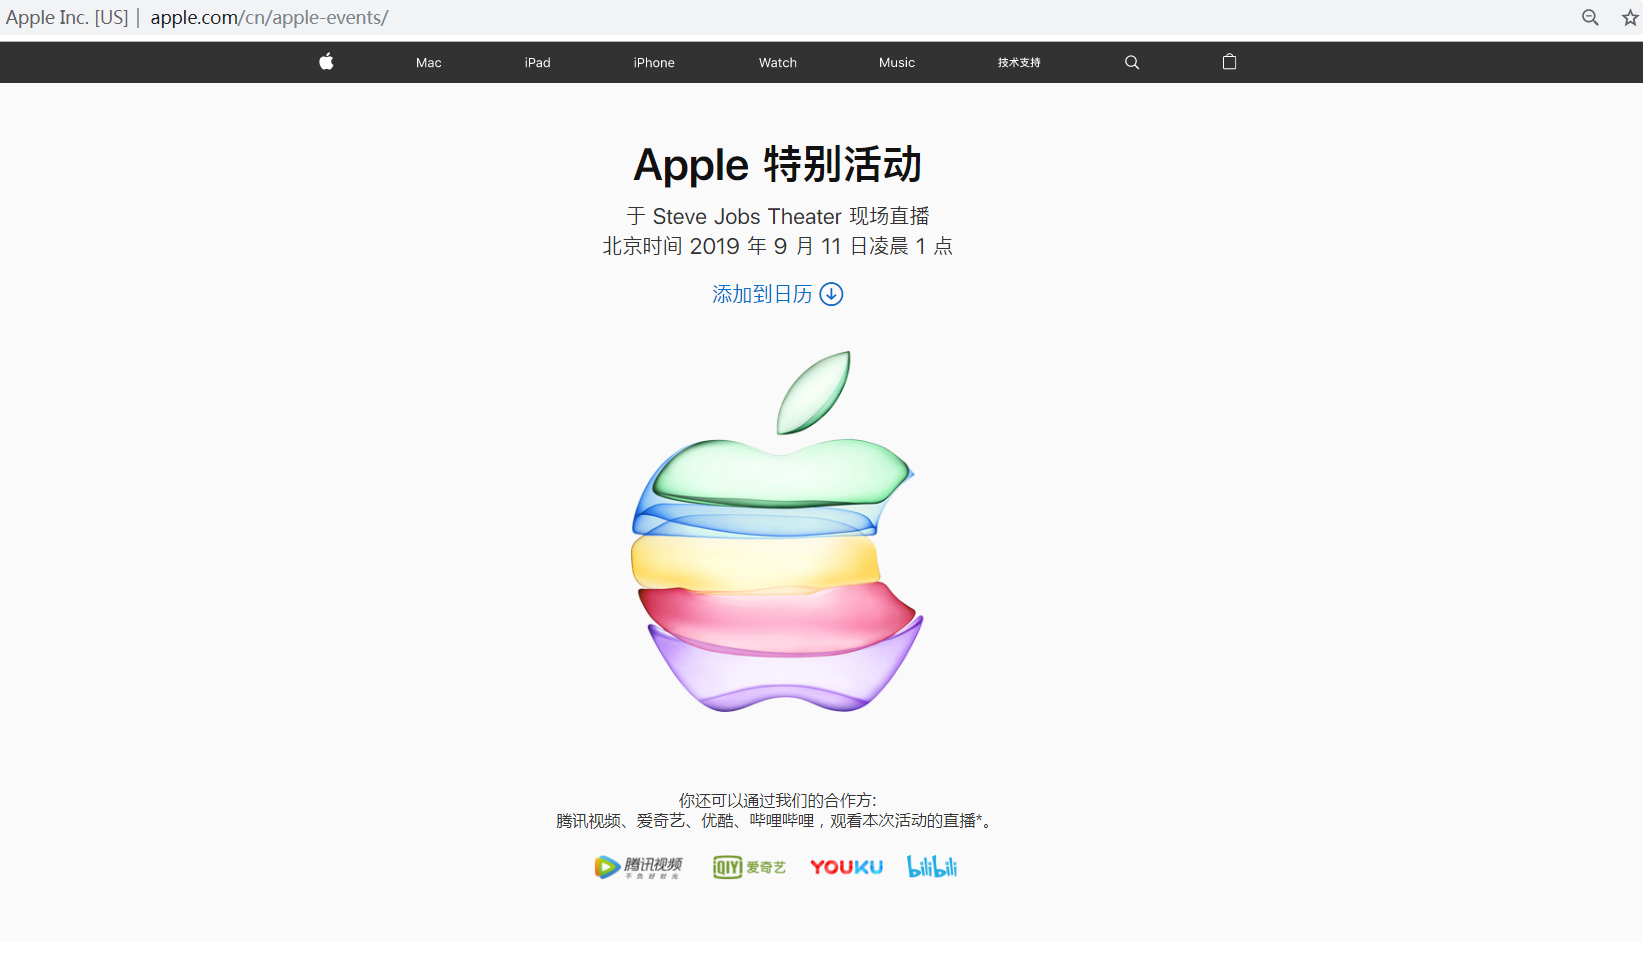Viewport: 1643px width, 980px height.
Task: Click the colorful Apple event logo image
Action: point(777,531)
